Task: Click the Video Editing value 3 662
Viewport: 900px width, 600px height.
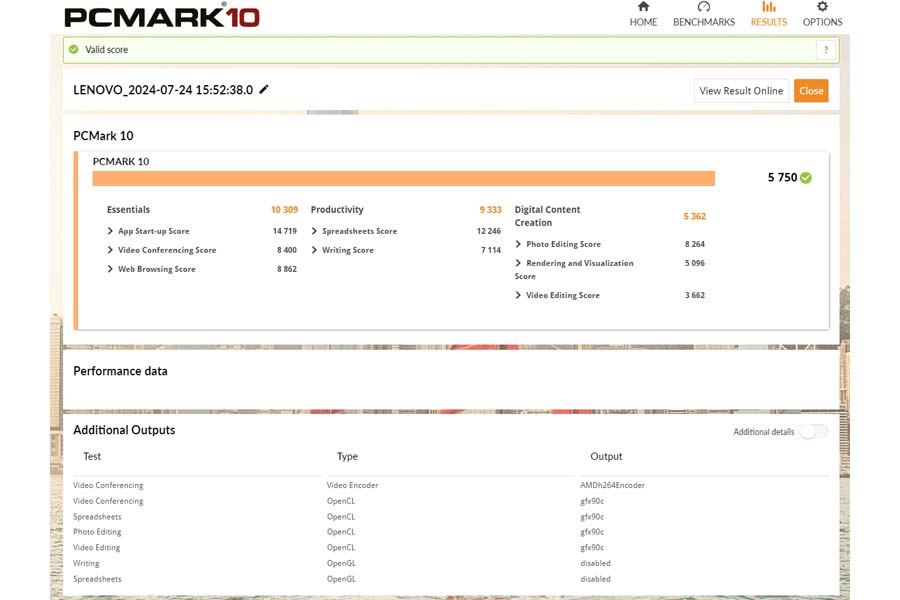Action: click(695, 295)
